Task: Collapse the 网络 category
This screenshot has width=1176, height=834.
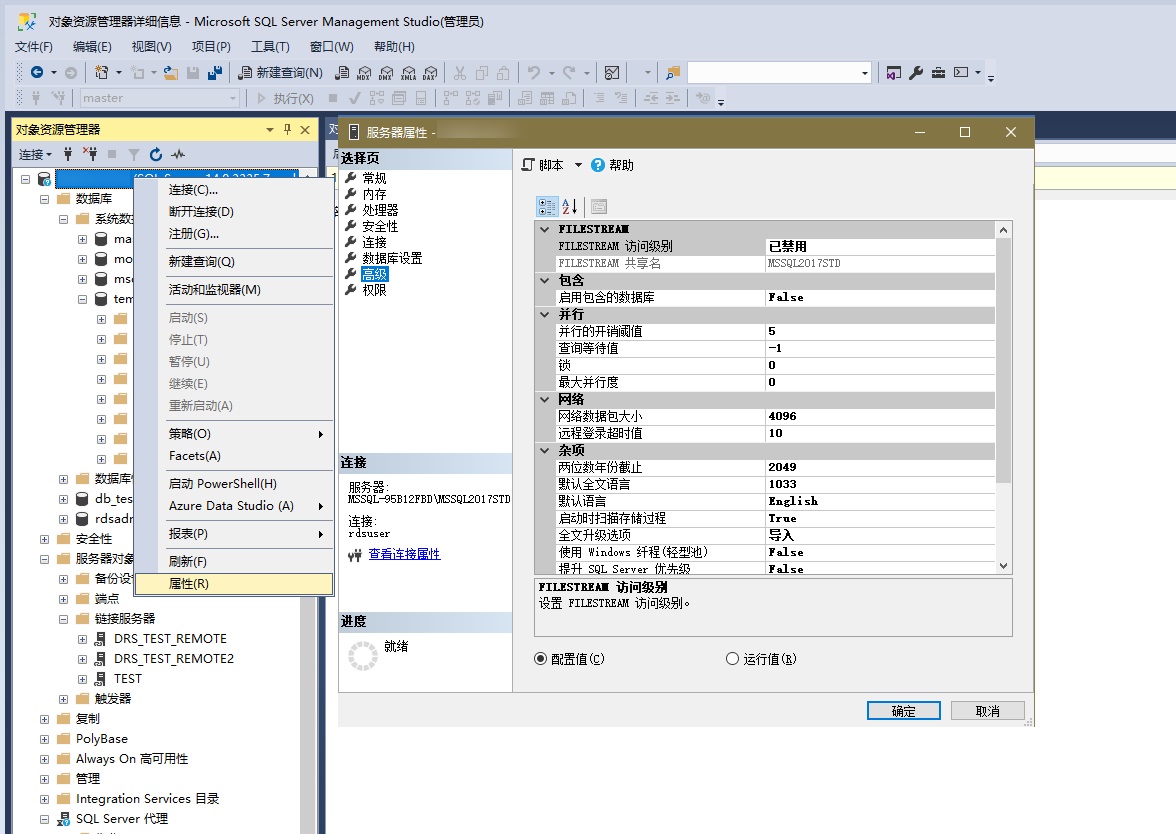Action: (x=545, y=399)
